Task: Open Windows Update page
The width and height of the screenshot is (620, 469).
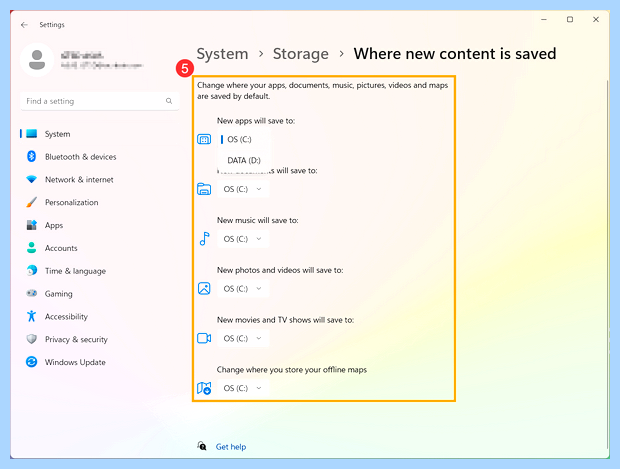Action: (99, 362)
